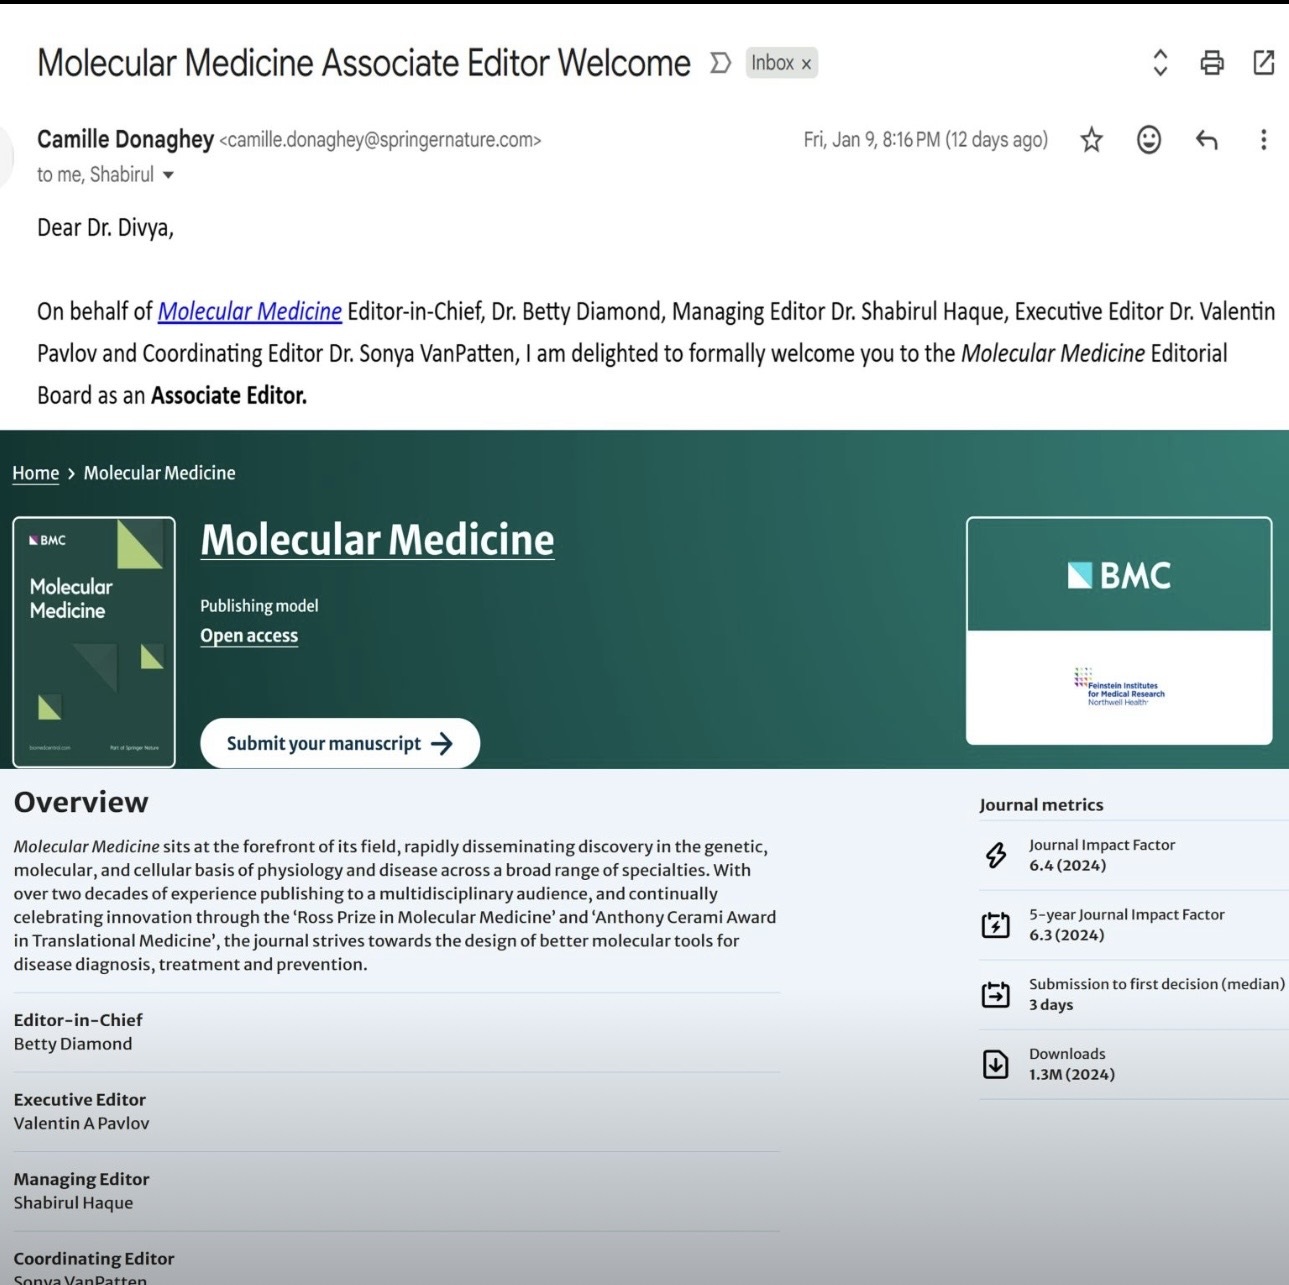Navigate older/newer with up-down arrows icon
Viewport: 1289px width, 1285px height.
pyautogui.click(x=1160, y=63)
